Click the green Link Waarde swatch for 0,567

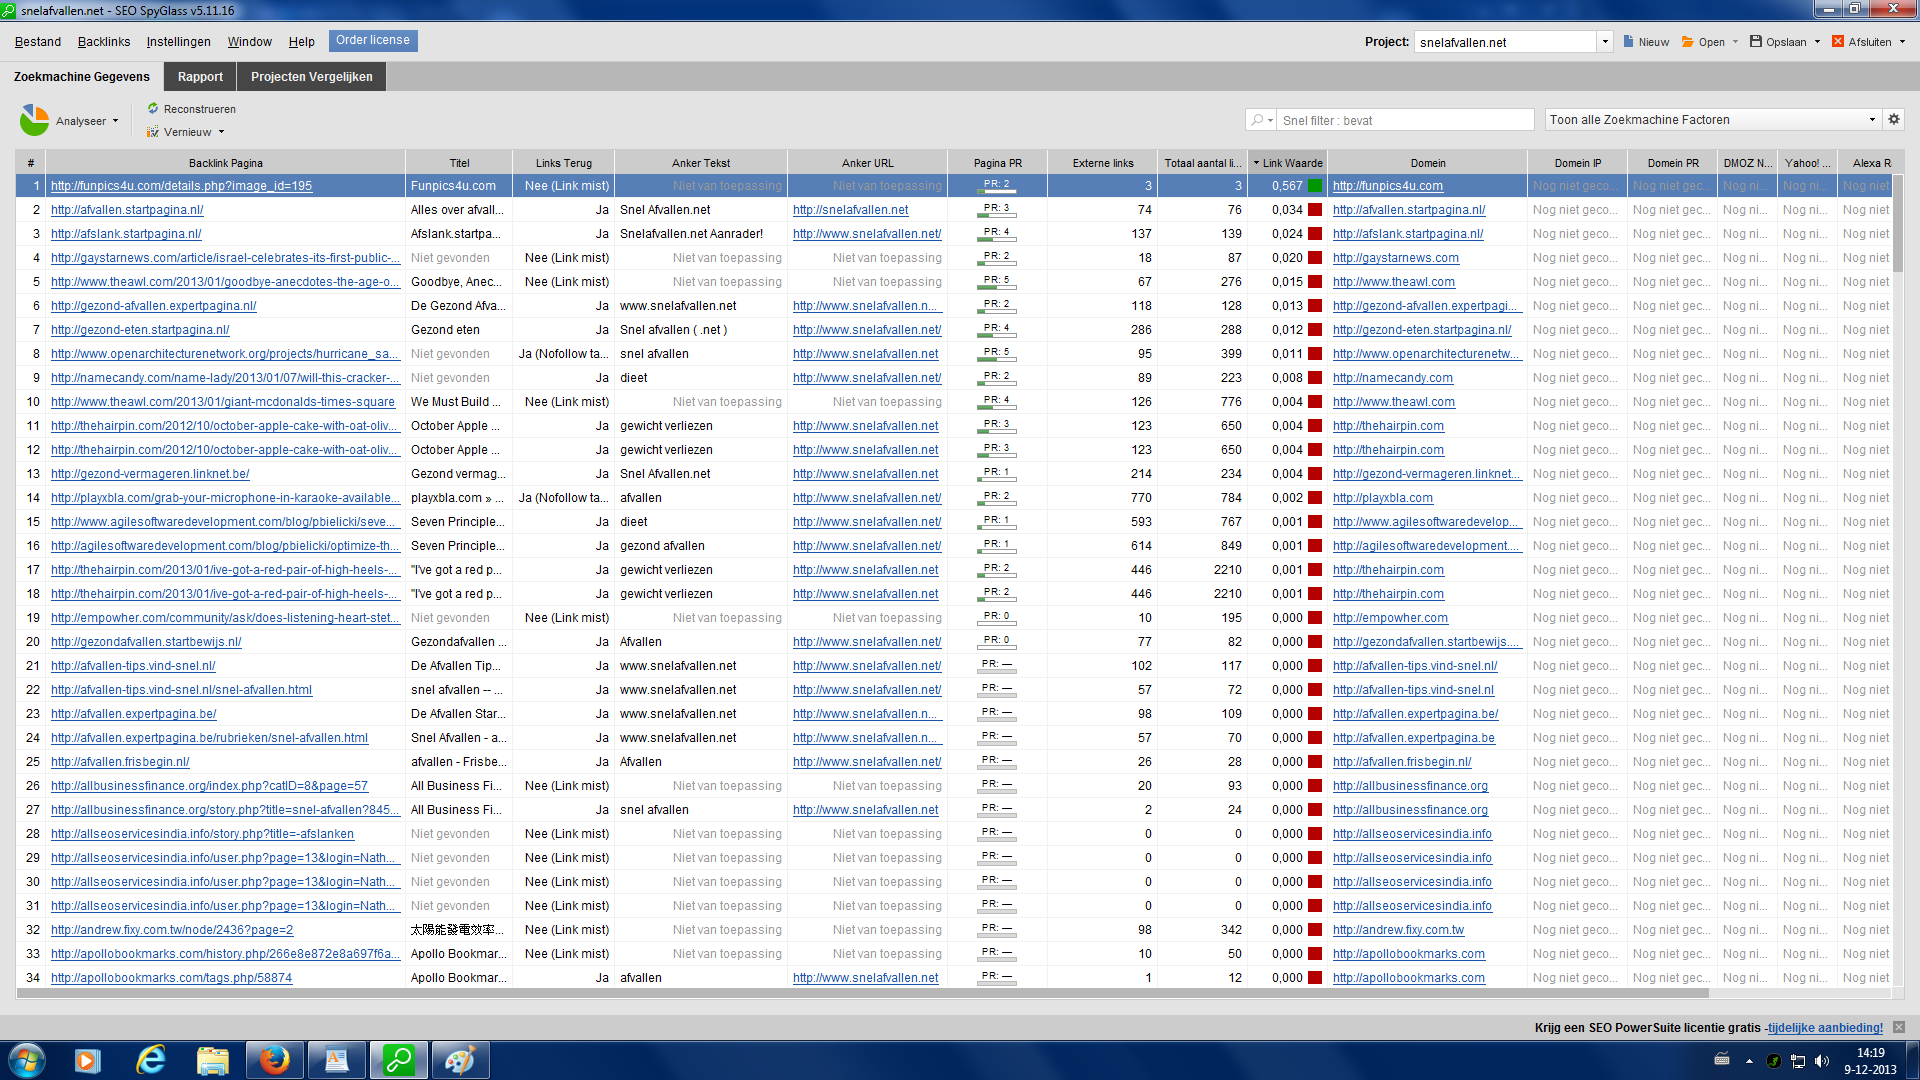coord(1315,186)
